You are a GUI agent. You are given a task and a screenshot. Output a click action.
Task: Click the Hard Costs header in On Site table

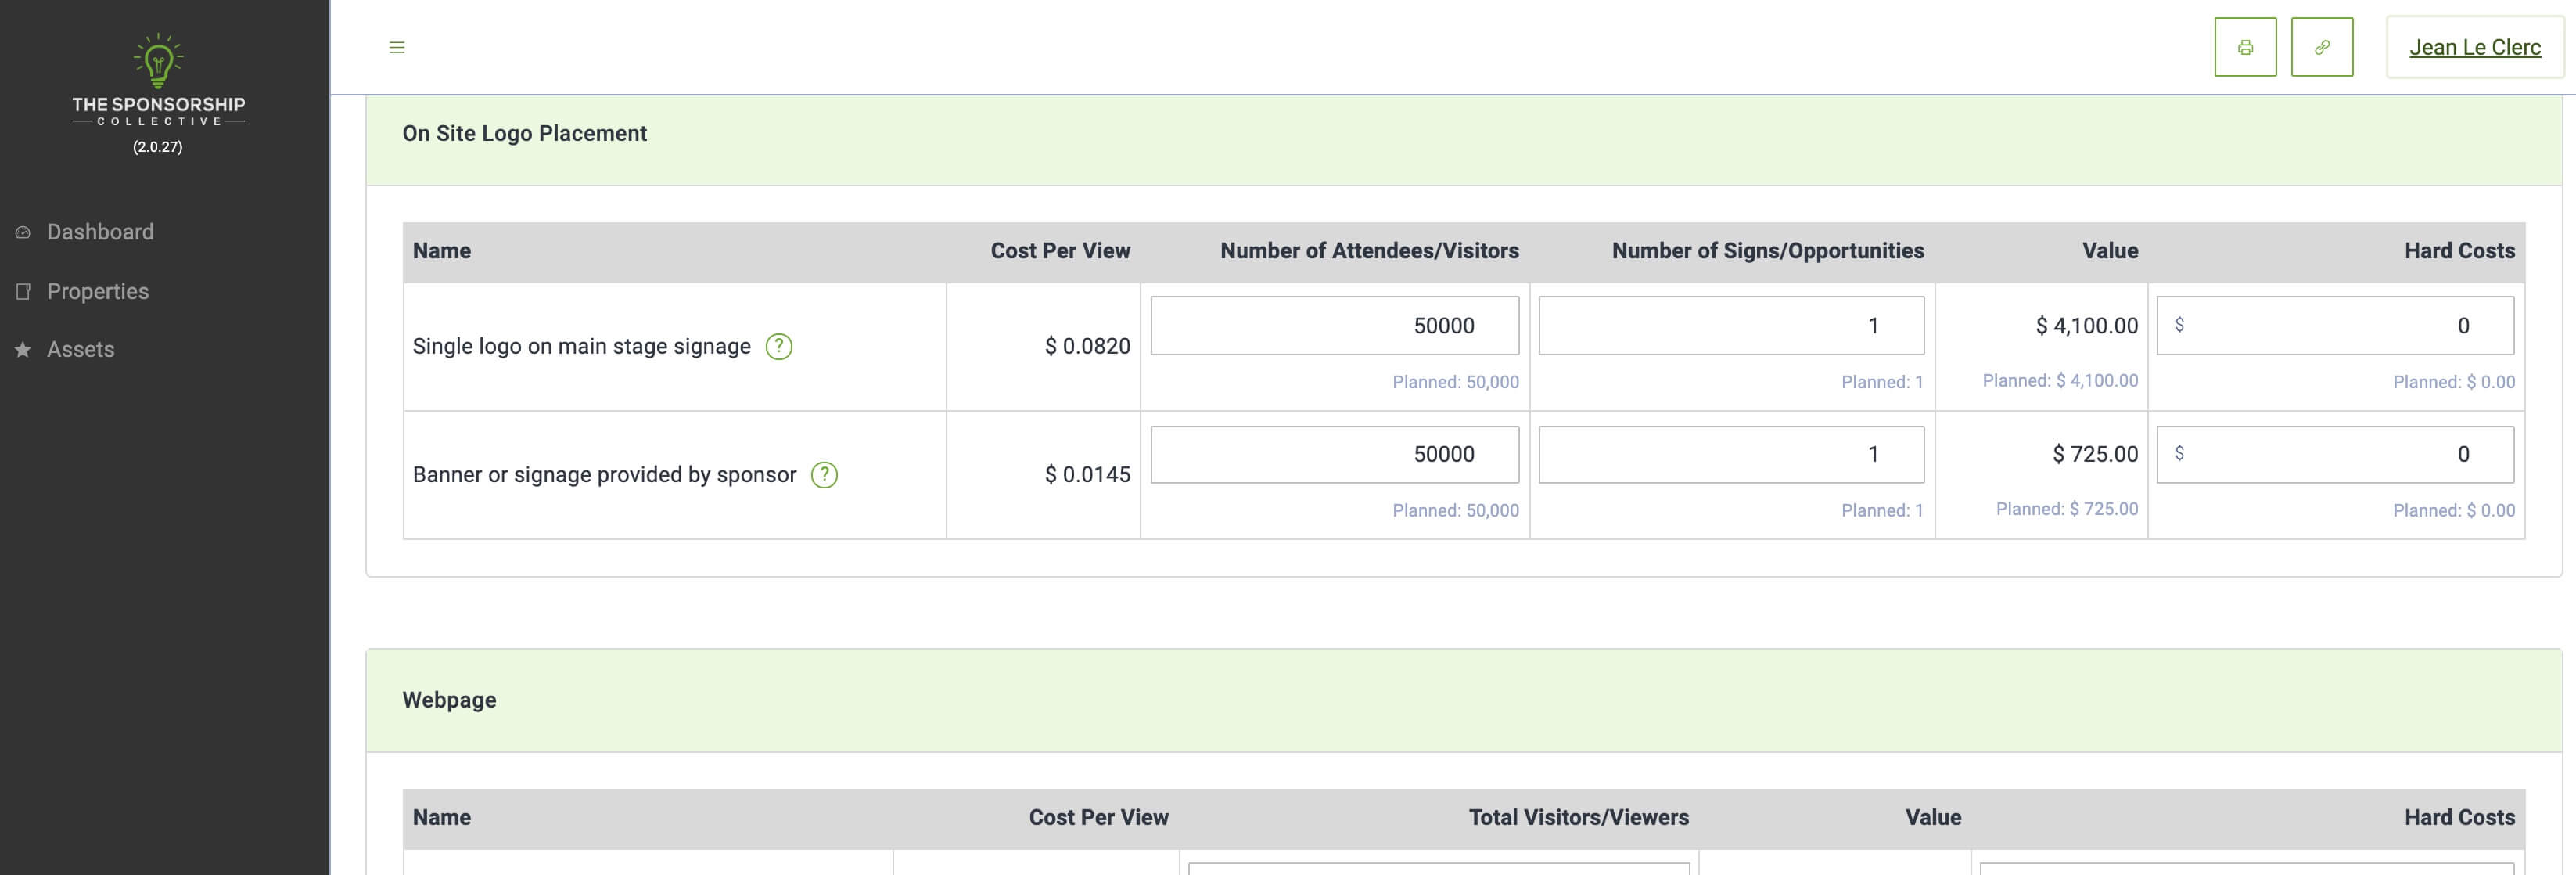(x=2459, y=251)
